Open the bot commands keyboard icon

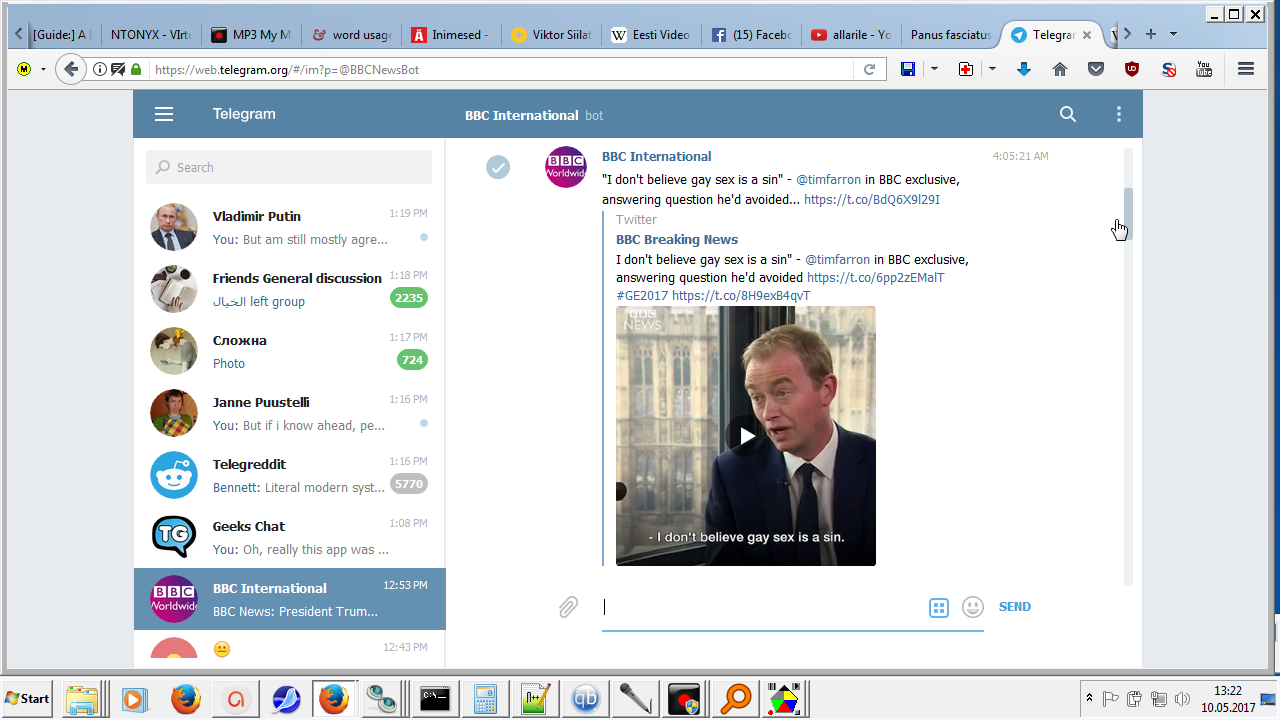(938, 607)
